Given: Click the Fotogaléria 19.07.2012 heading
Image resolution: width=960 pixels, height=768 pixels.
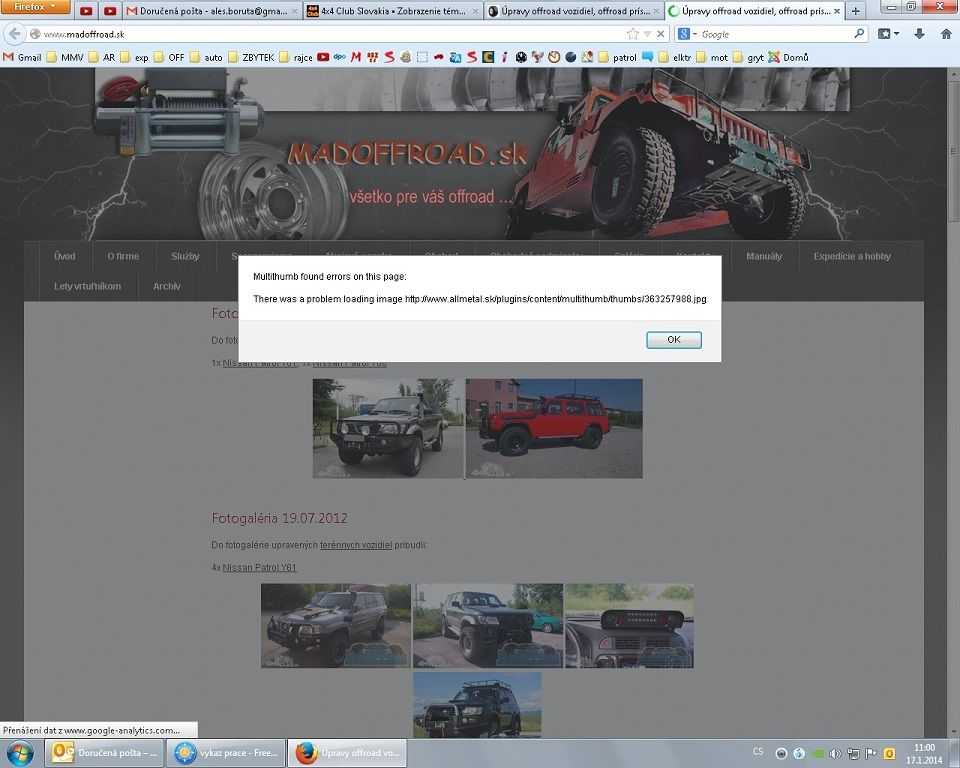Looking at the screenshot, I should click(x=279, y=518).
